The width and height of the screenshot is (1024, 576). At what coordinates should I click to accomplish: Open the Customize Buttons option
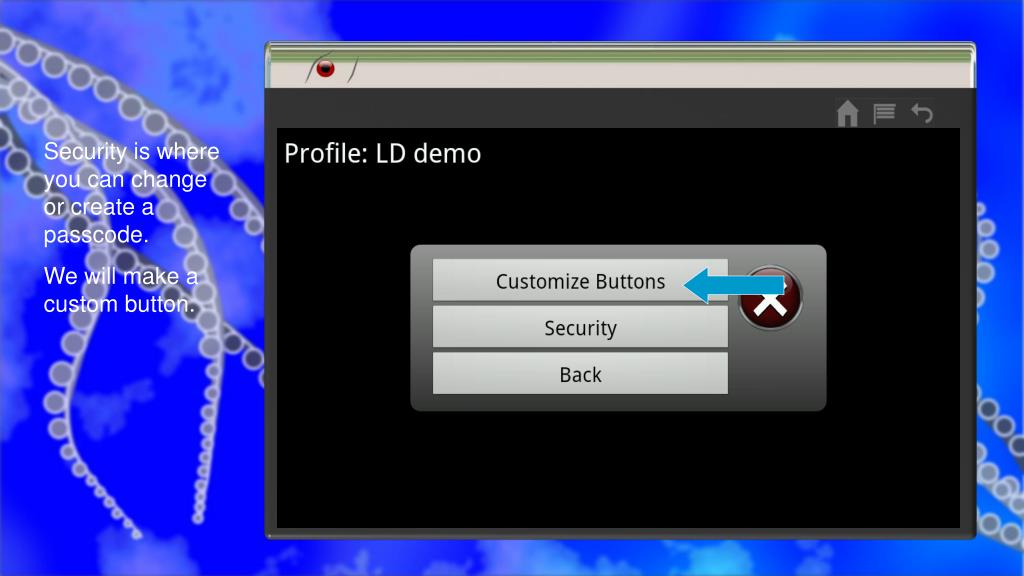tap(580, 281)
